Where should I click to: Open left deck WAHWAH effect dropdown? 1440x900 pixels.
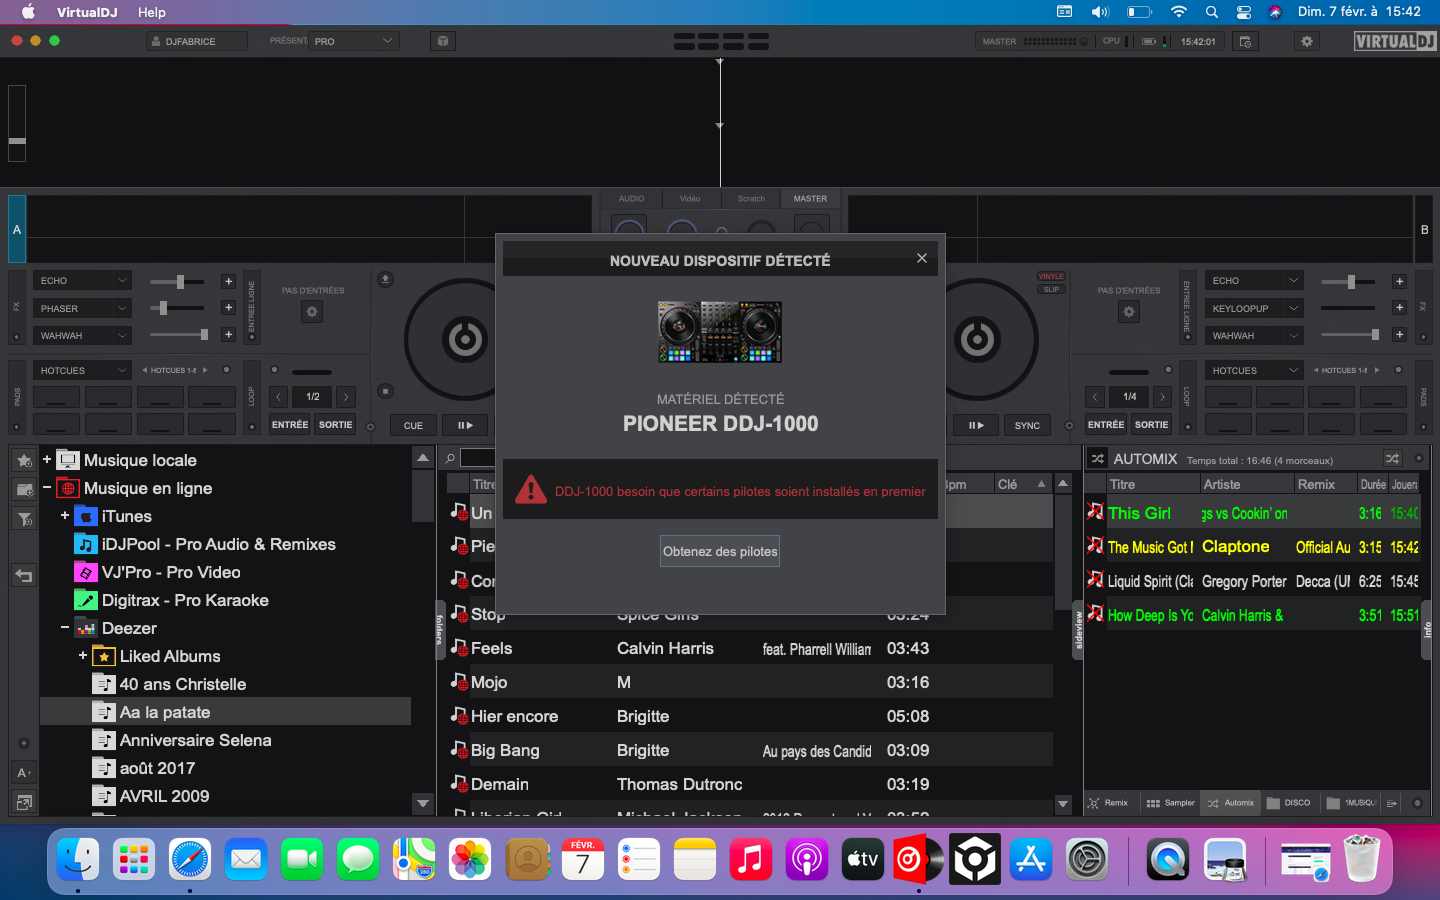point(83,335)
